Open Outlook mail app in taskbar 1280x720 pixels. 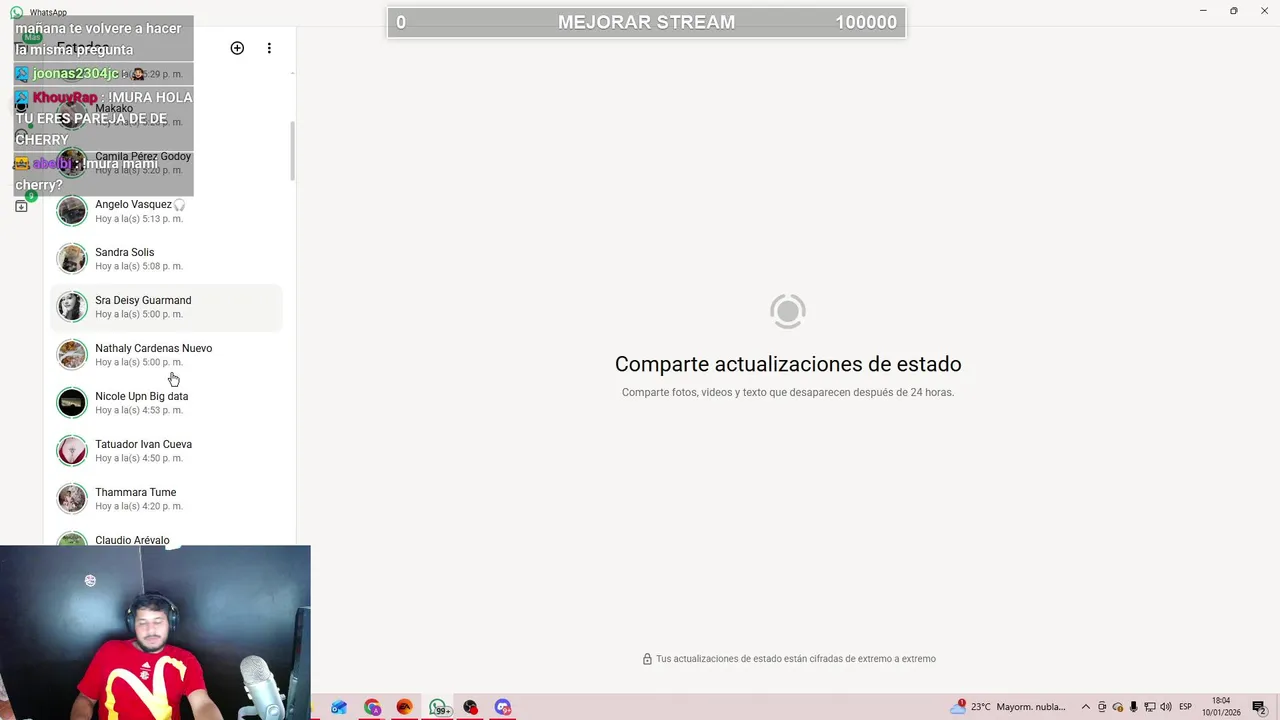pyautogui.click(x=339, y=707)
